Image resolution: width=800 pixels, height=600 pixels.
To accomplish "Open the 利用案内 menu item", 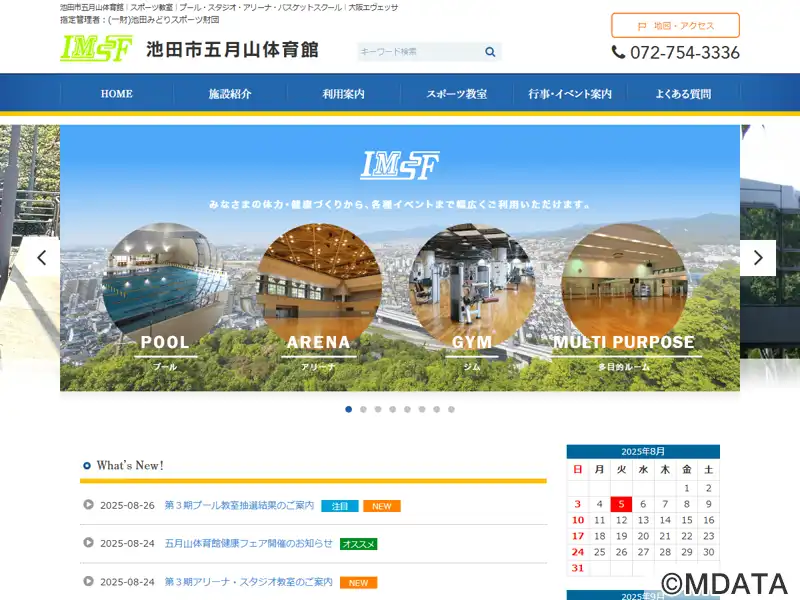I will click(343, 94).
